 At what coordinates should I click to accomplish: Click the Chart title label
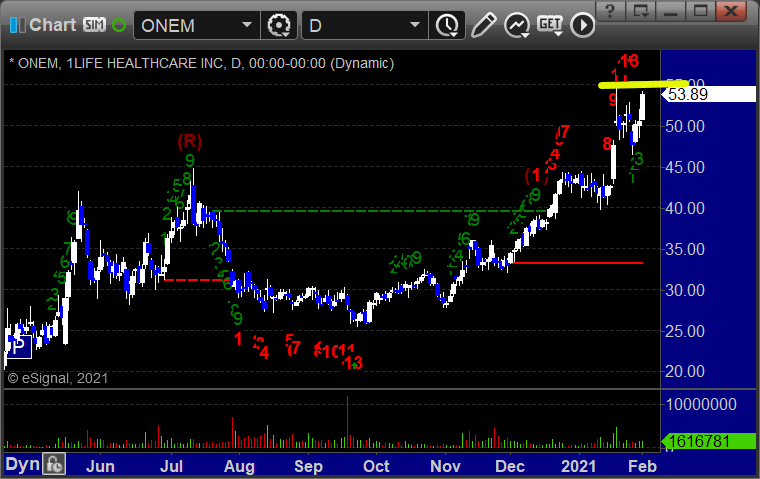[52, 25]
